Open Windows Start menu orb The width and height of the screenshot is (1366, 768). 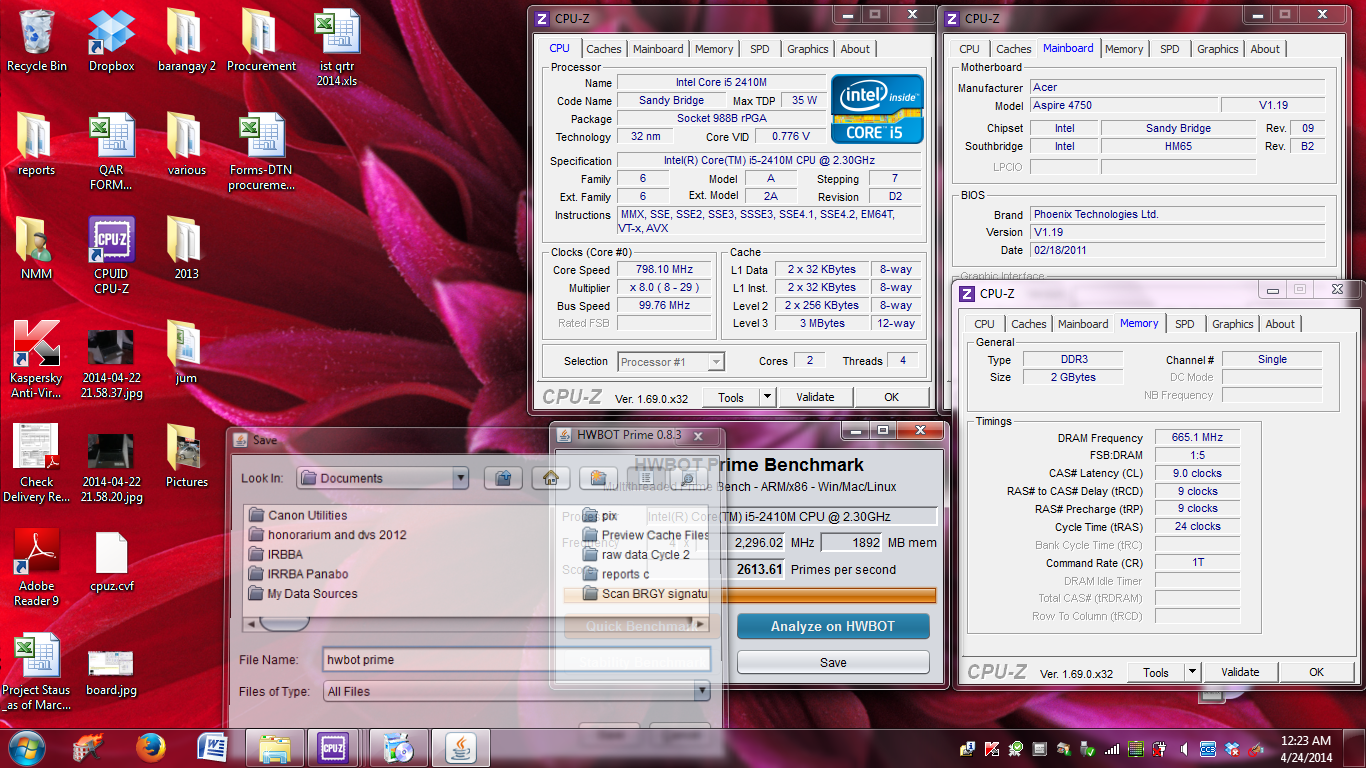27,747
